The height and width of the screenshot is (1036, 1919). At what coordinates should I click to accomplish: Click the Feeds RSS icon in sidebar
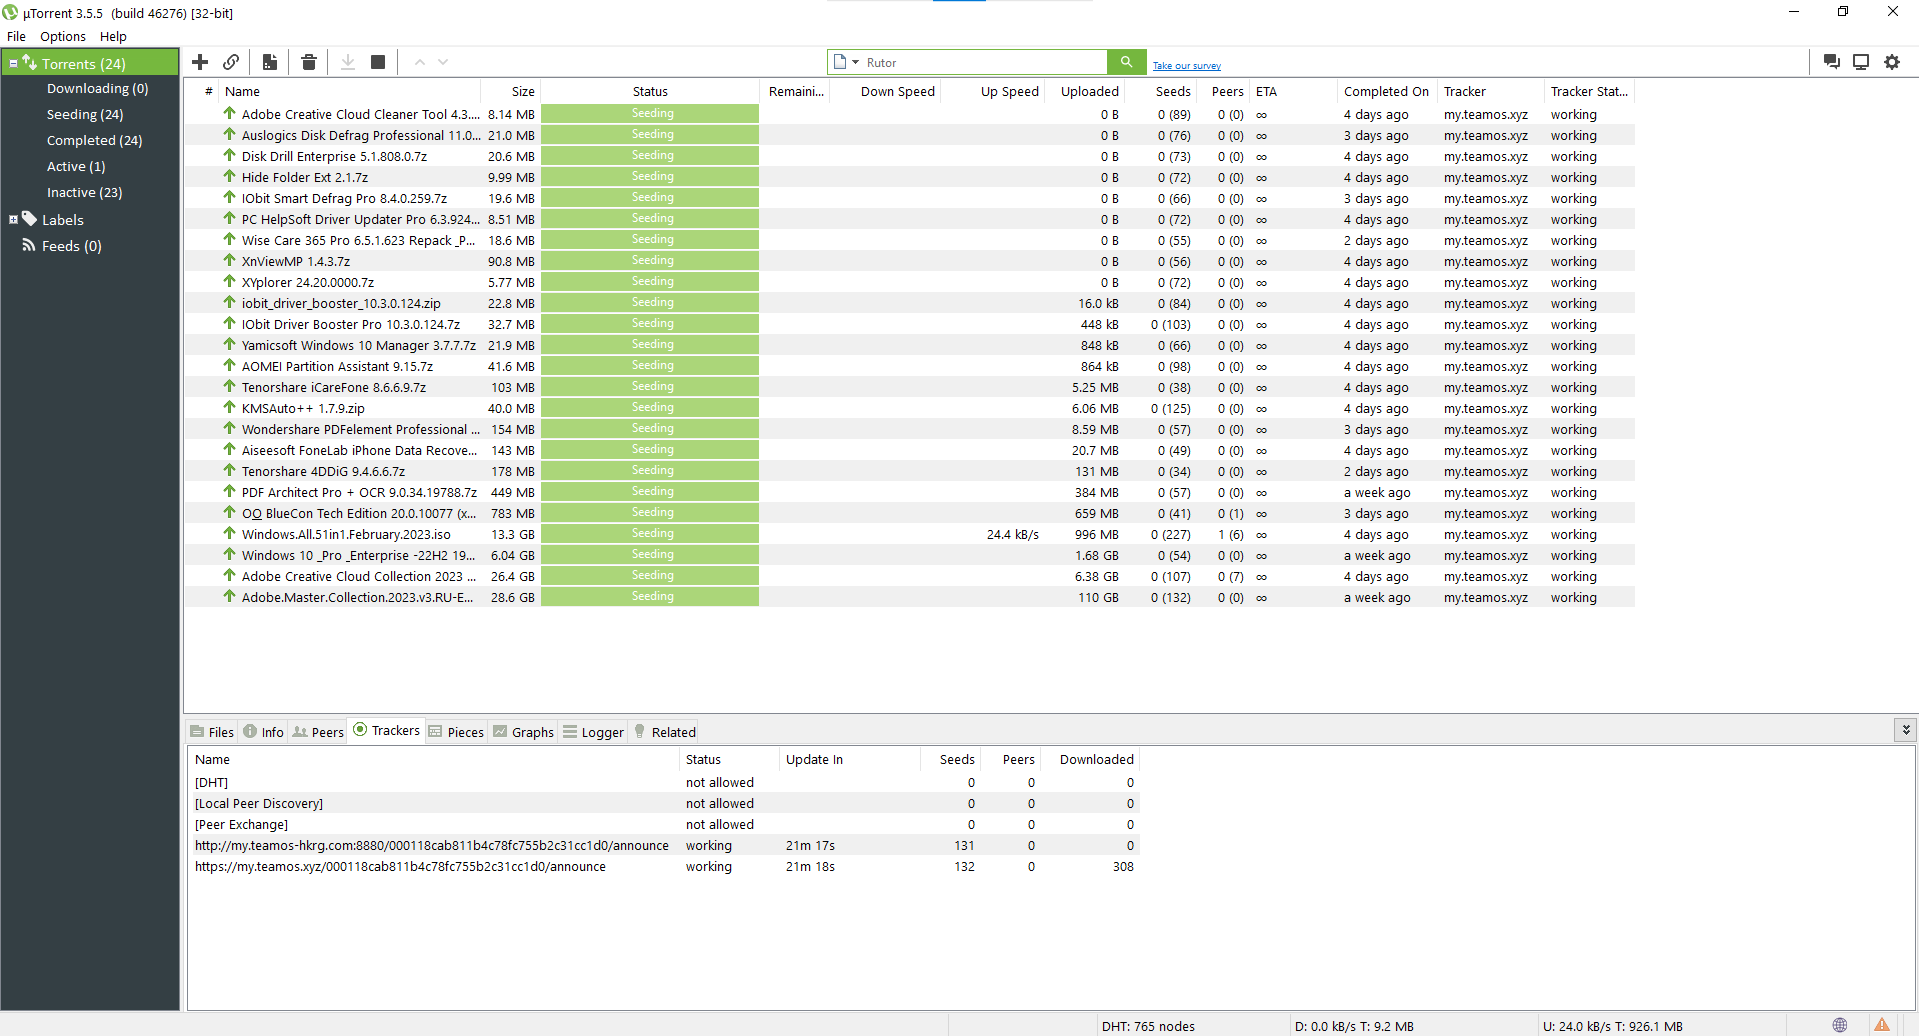29,245
